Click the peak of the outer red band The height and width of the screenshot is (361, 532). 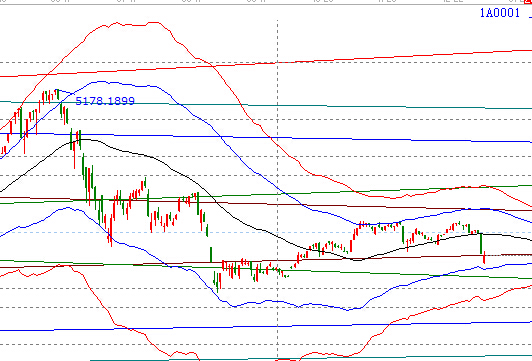153,23
